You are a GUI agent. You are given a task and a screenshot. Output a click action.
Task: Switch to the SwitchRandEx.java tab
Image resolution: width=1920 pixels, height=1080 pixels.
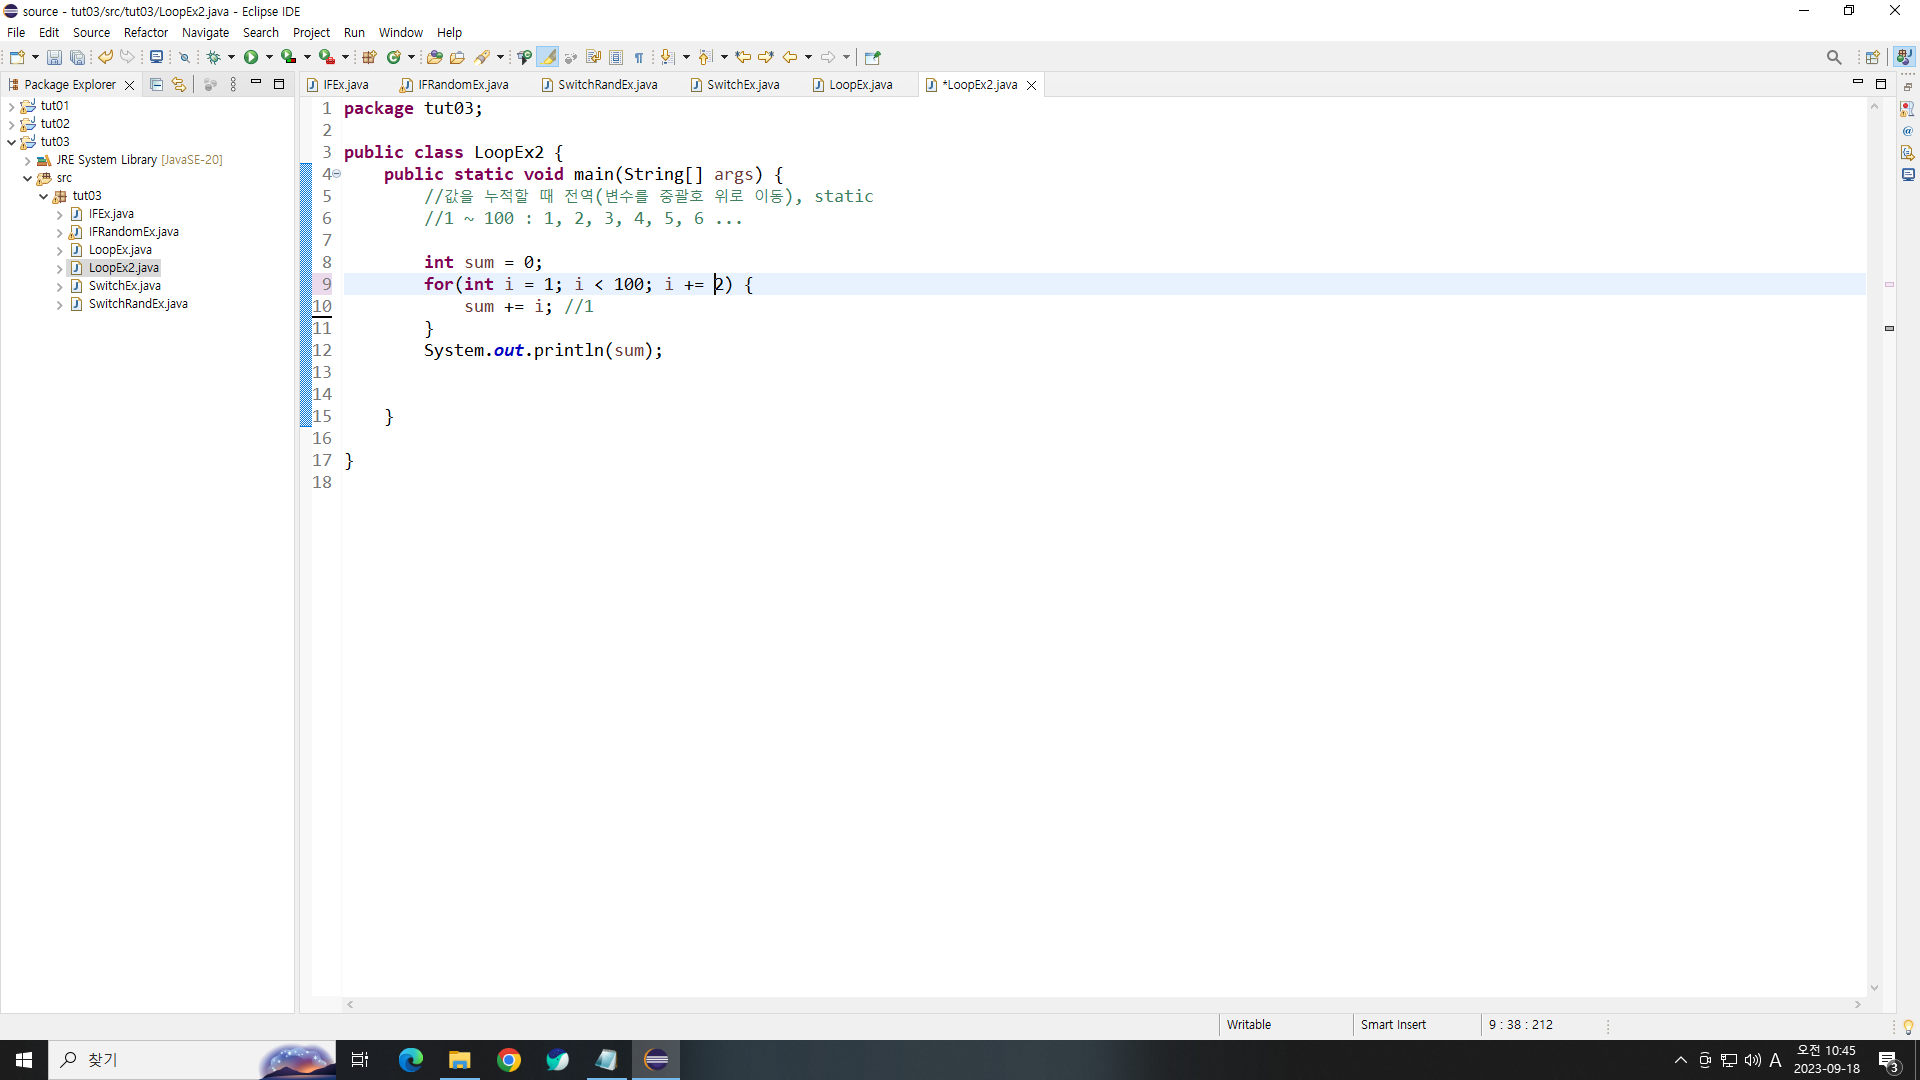point(607,85)
